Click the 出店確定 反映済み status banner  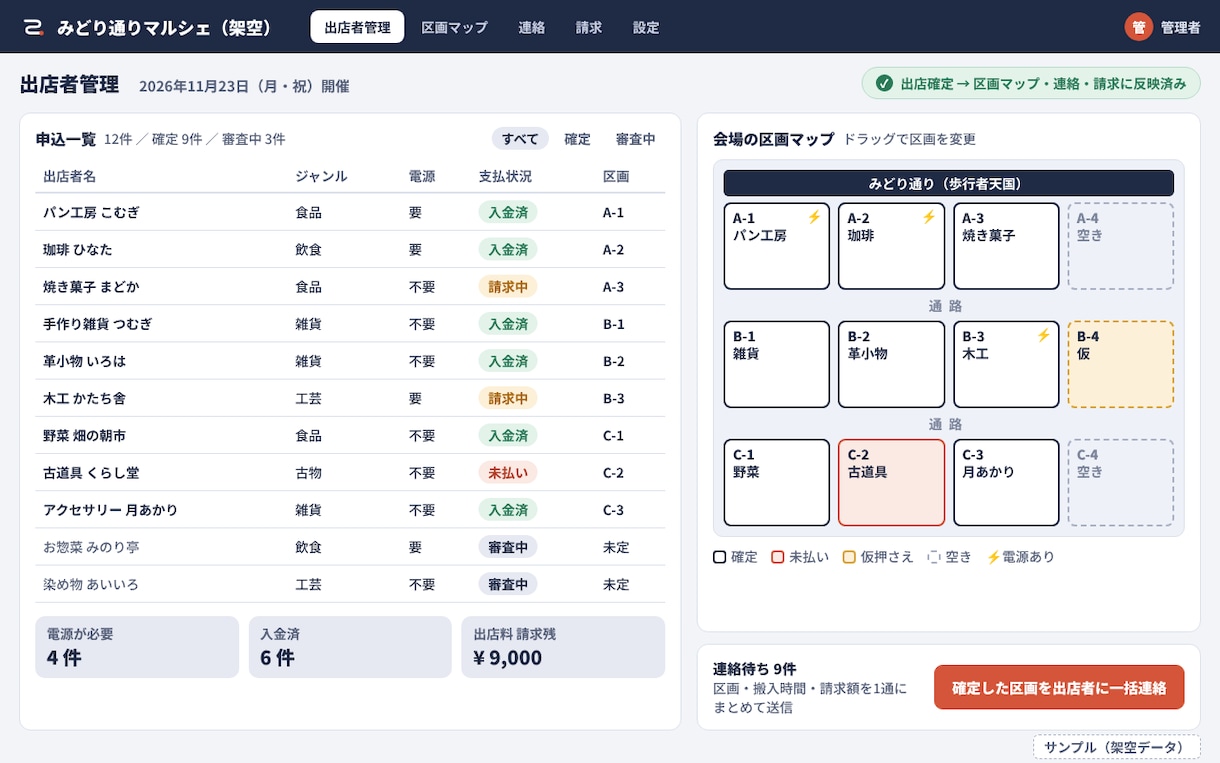click(1031, 84)
